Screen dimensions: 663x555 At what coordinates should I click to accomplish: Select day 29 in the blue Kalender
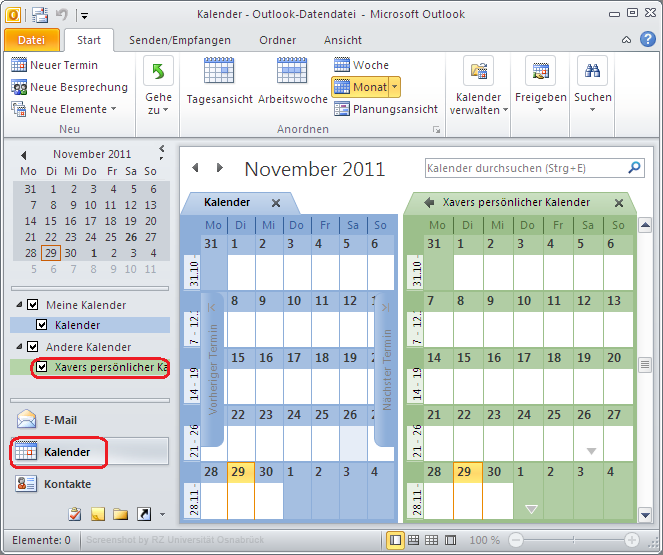241,491
